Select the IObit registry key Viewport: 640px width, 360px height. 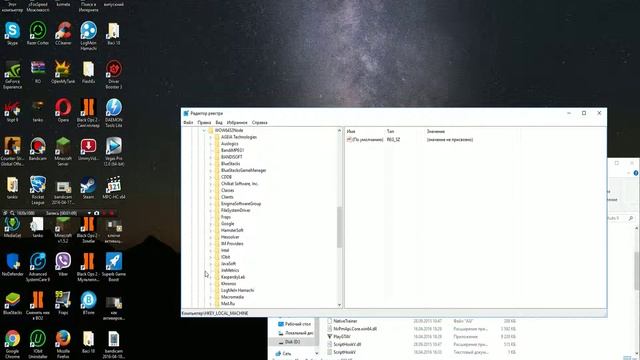pos(225,257)
